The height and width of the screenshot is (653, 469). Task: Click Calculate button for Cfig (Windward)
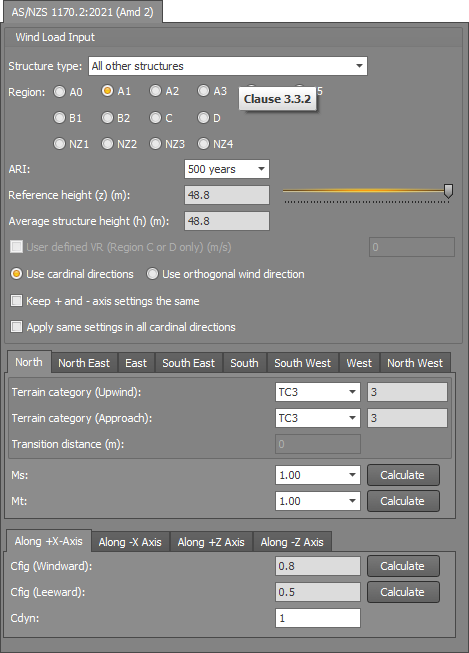click(403, 566)
